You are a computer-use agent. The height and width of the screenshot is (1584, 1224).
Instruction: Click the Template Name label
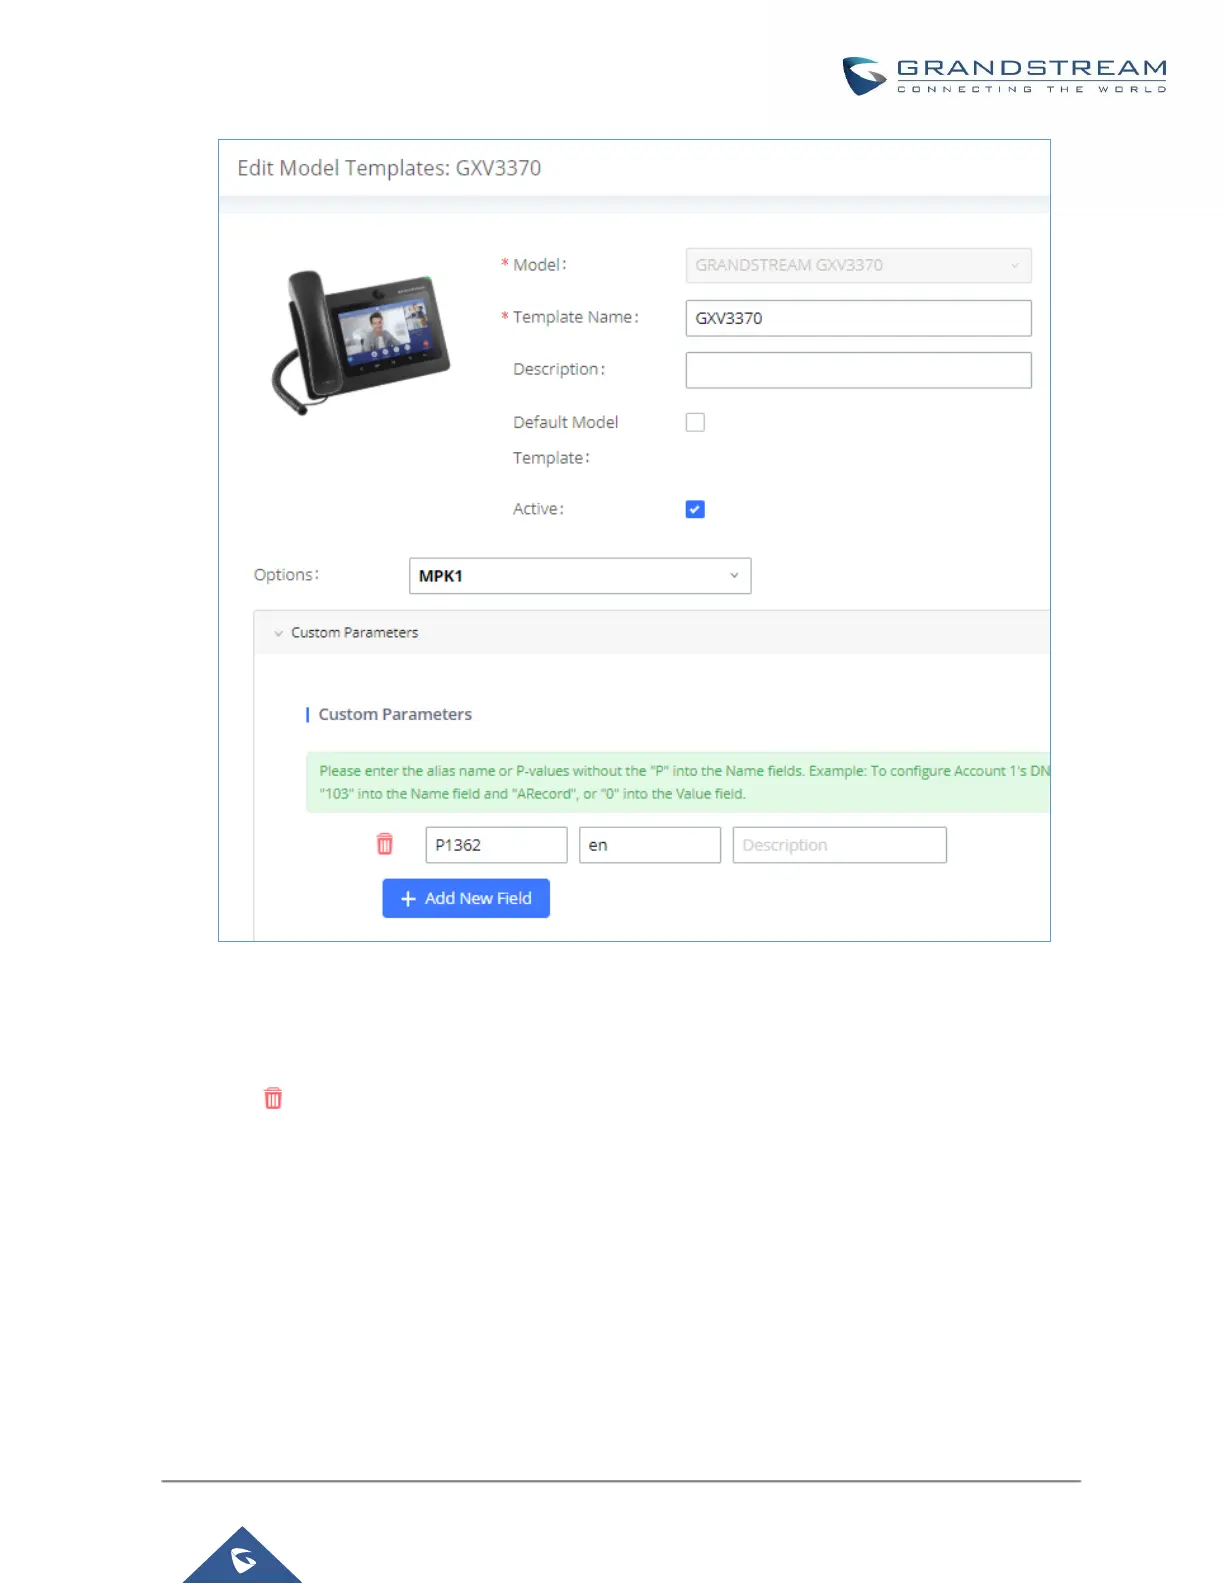pyautogui.click(x=576, y=317)
